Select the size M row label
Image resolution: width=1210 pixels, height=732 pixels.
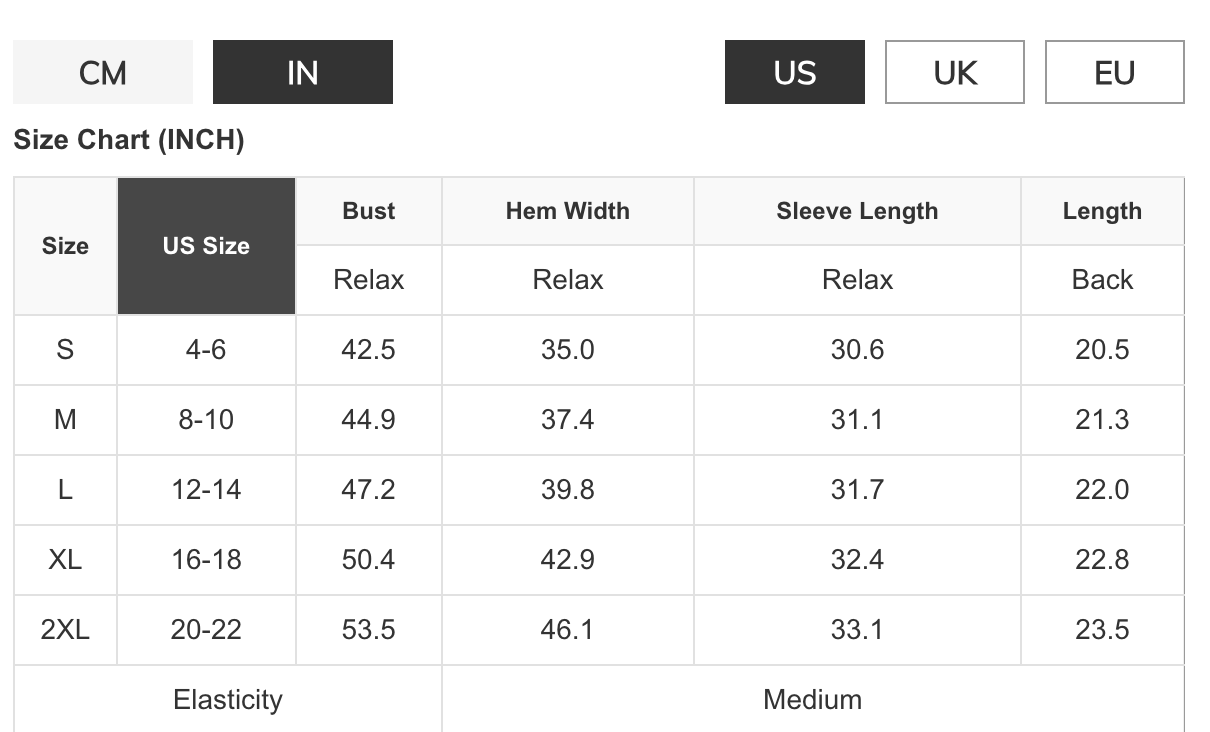pyautogui.click(x=65, y=420)
